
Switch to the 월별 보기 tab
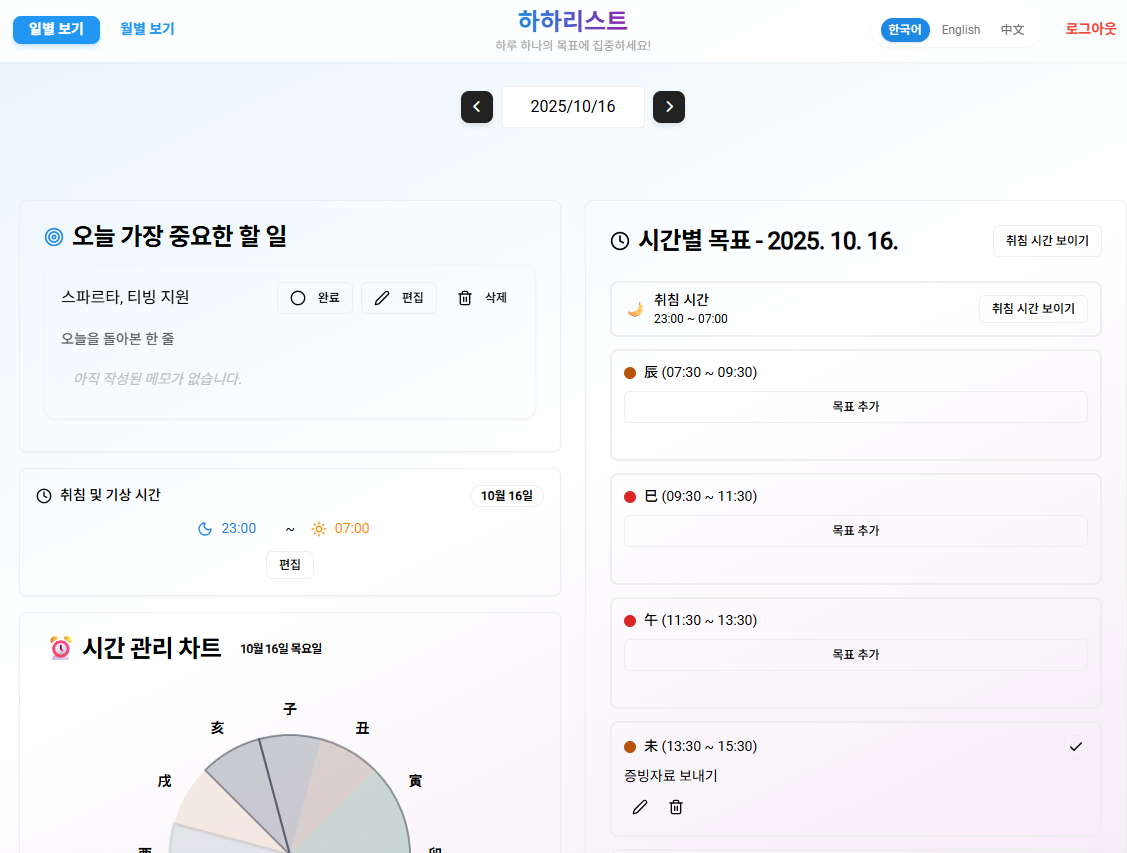pyautogui.click(x=145, y=30)
